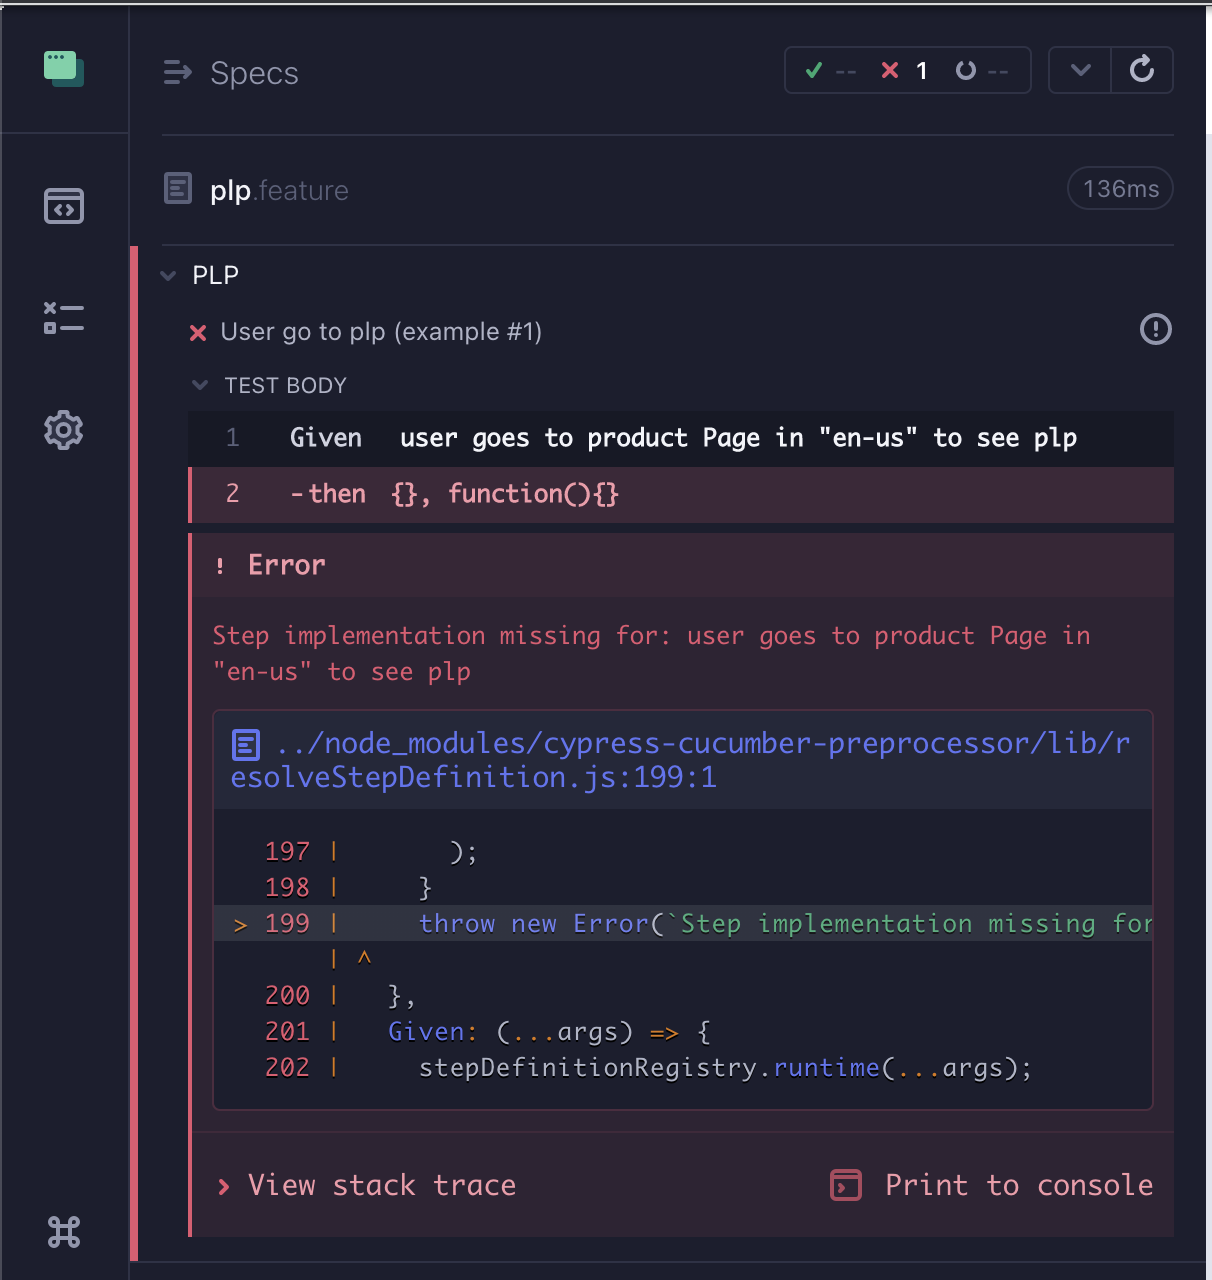Collapse the PLP suite chevron

(x=168, y=275)
